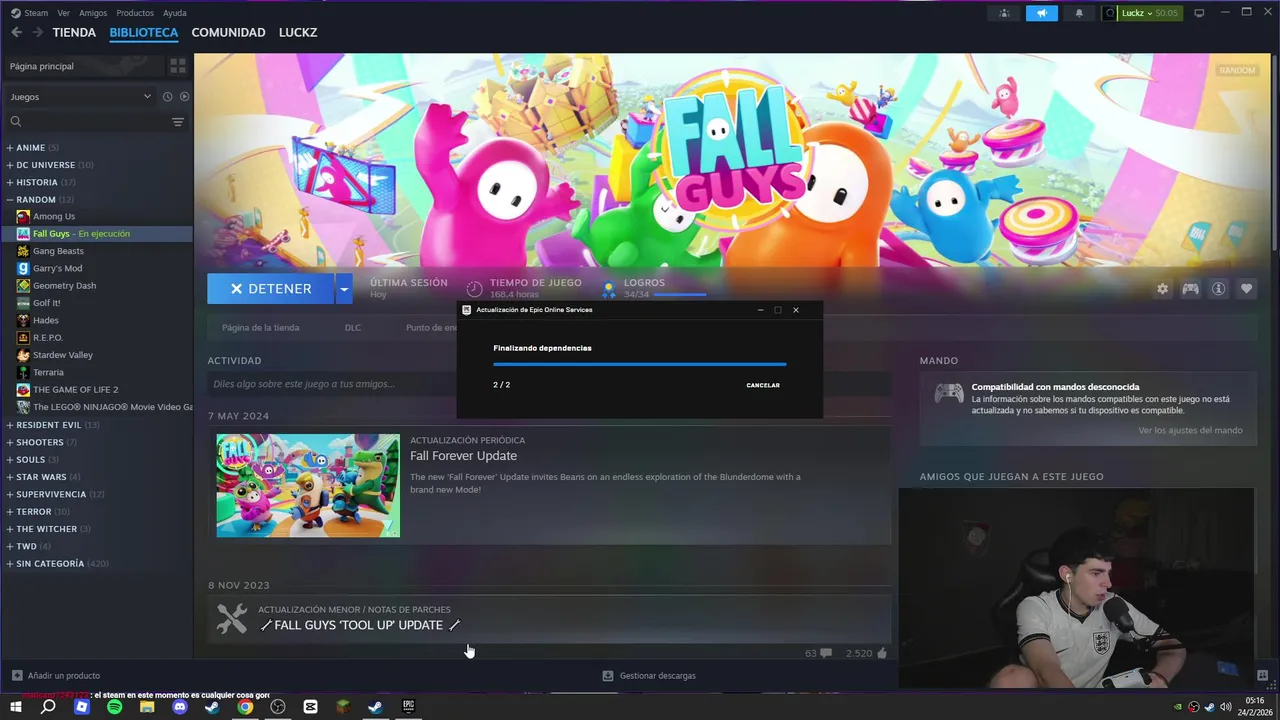The width and height of the screenshot is (1280, 720).
Task: Go back with the navigation arrow
Action: [16, 33]
